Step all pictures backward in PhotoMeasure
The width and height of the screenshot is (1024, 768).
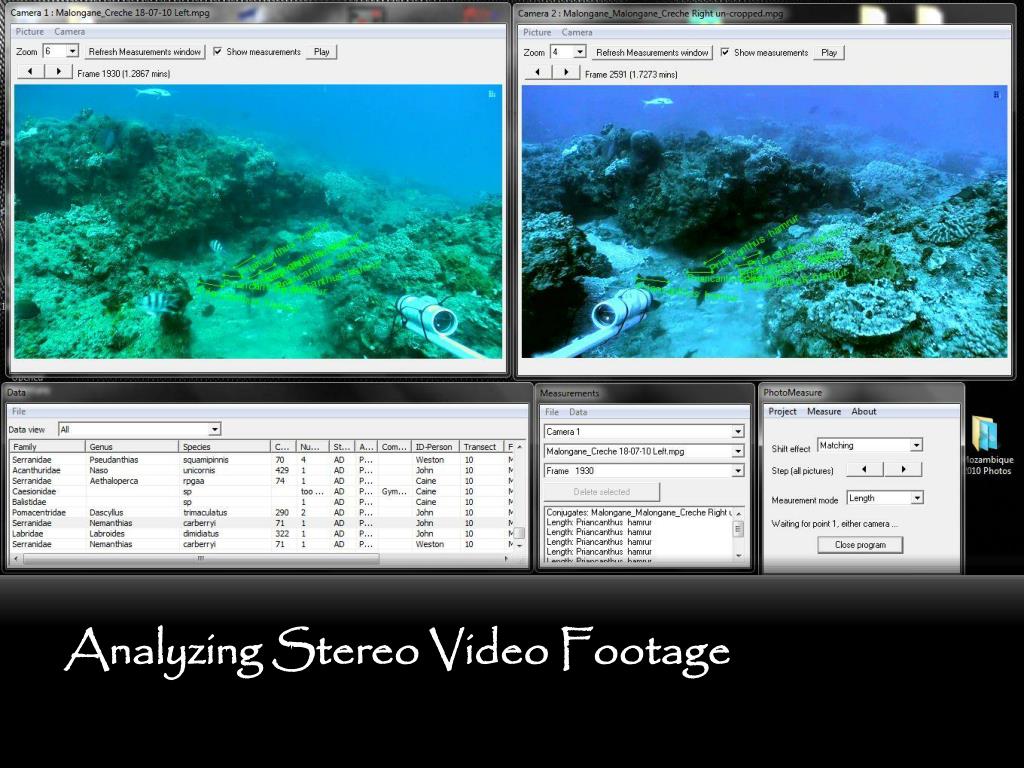(865, 470)
